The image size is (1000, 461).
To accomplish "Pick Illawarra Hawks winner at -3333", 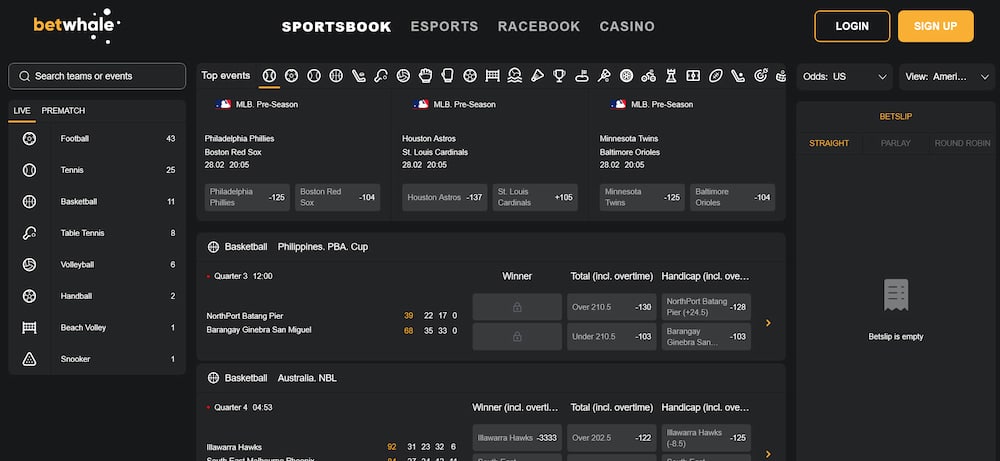I will (x=517, y=438).
